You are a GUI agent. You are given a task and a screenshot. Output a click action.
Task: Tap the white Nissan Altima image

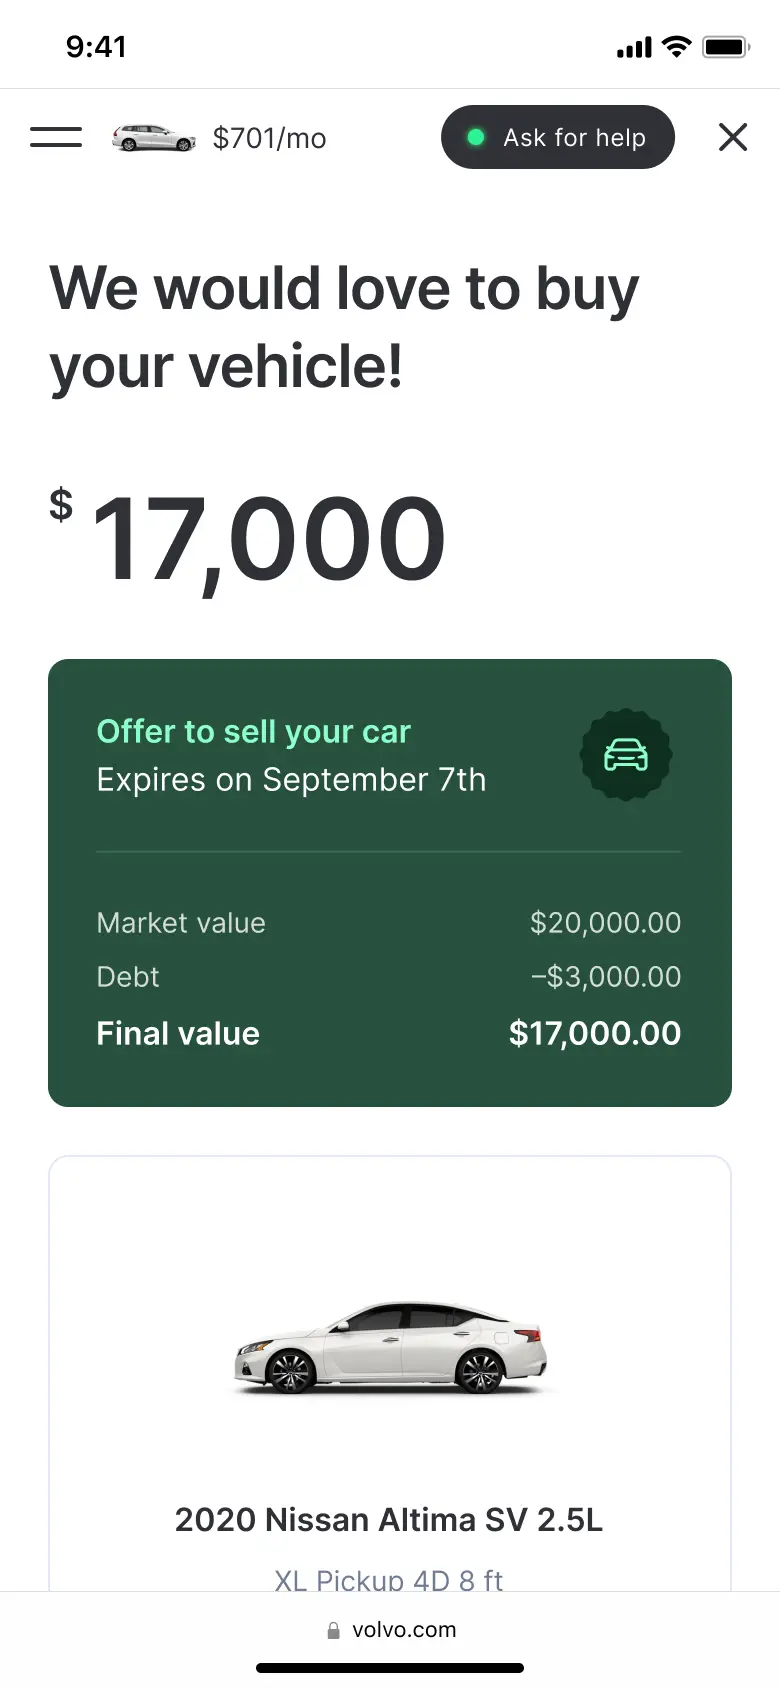(390, 1346)
